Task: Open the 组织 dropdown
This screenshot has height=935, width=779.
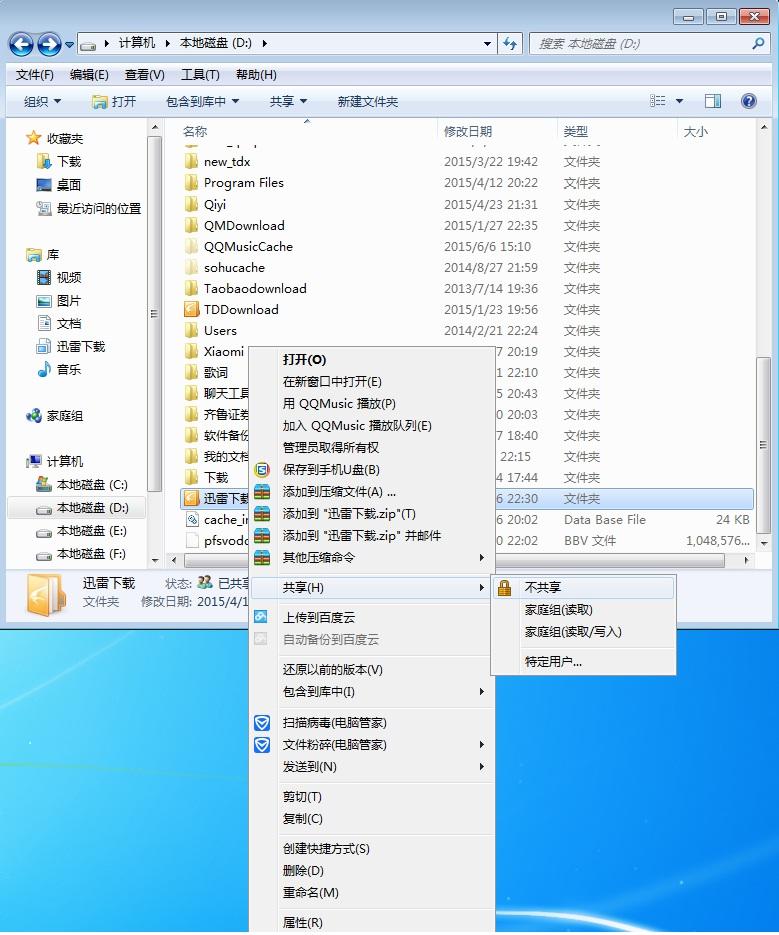Action: [42, 101]
